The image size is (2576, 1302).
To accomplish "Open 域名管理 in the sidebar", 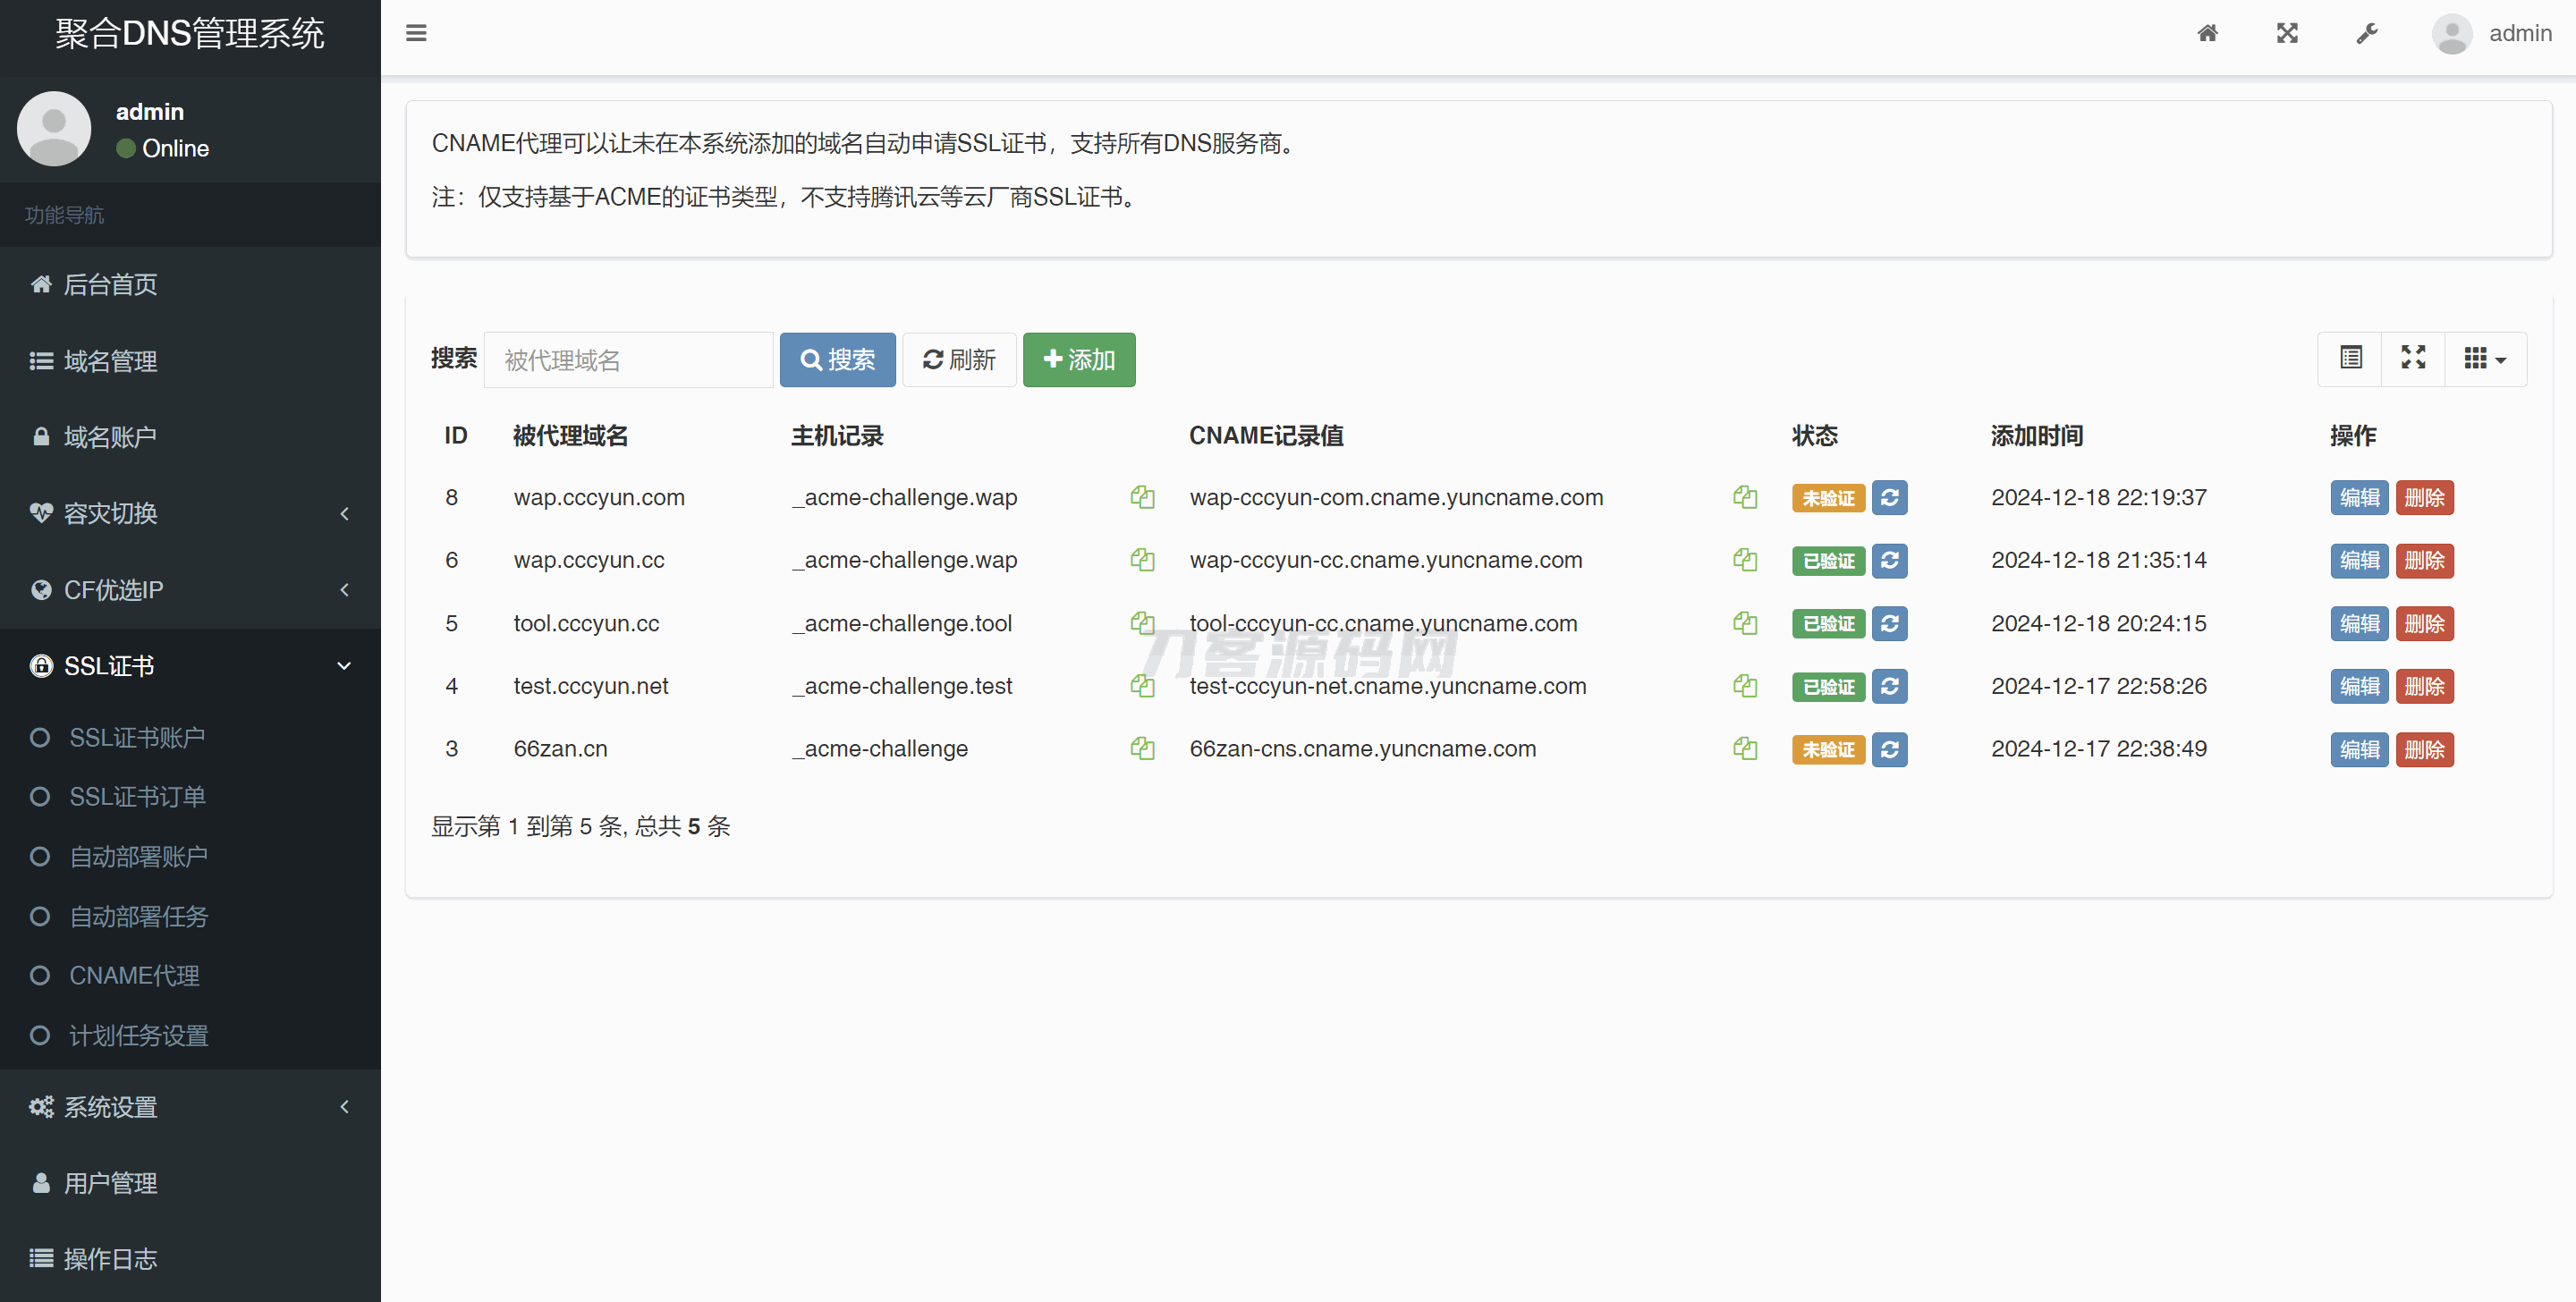I will pyautogui.click(x=110, y=361).
